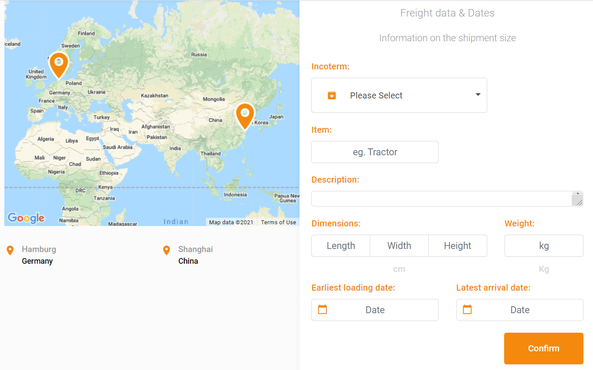
Task: Open the Terms of Use map link
Action: (278, 222)
